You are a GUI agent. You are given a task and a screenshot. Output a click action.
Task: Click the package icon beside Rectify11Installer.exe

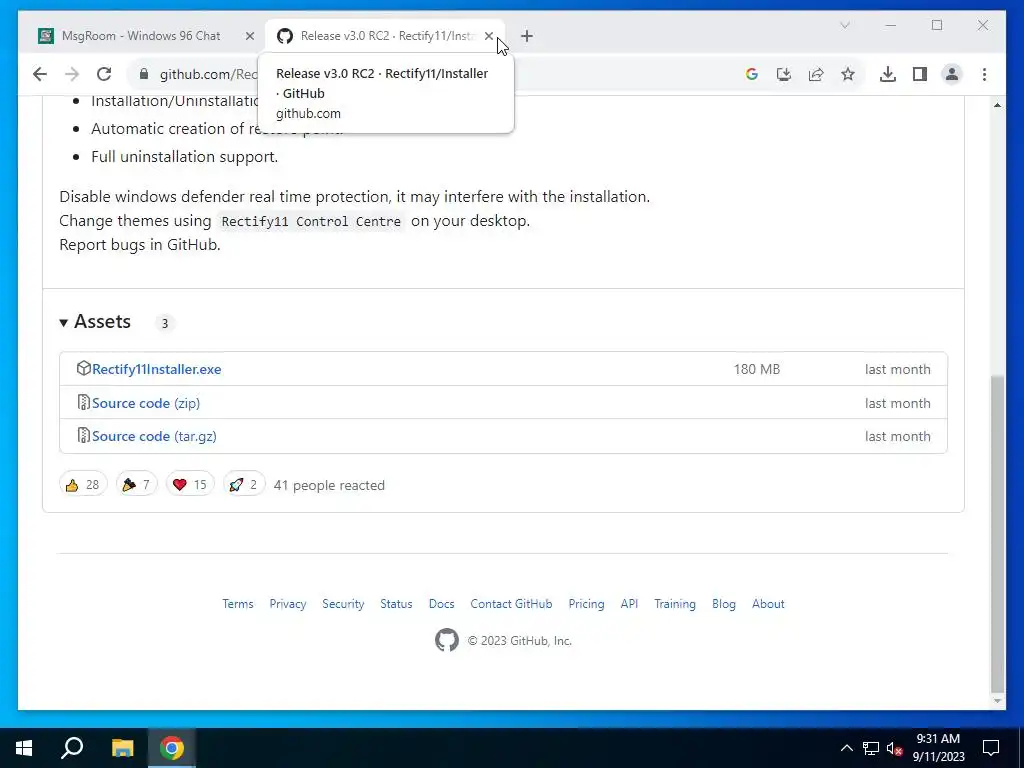point(84,368)
